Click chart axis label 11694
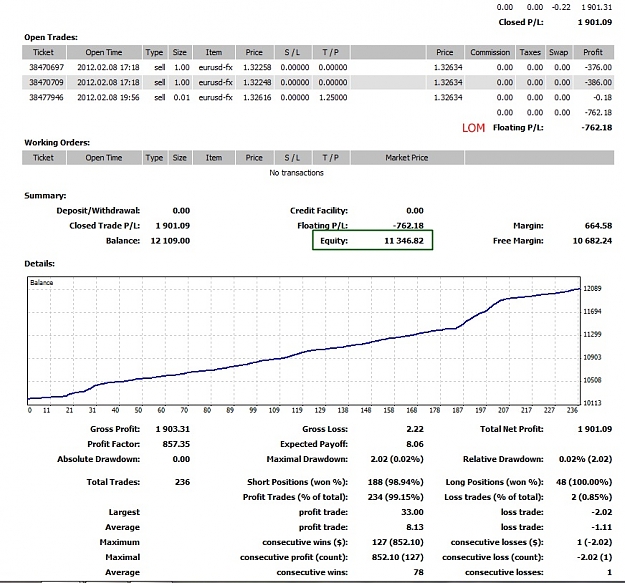Viewport: 625px width, 583px height. (x=592, y=312)
